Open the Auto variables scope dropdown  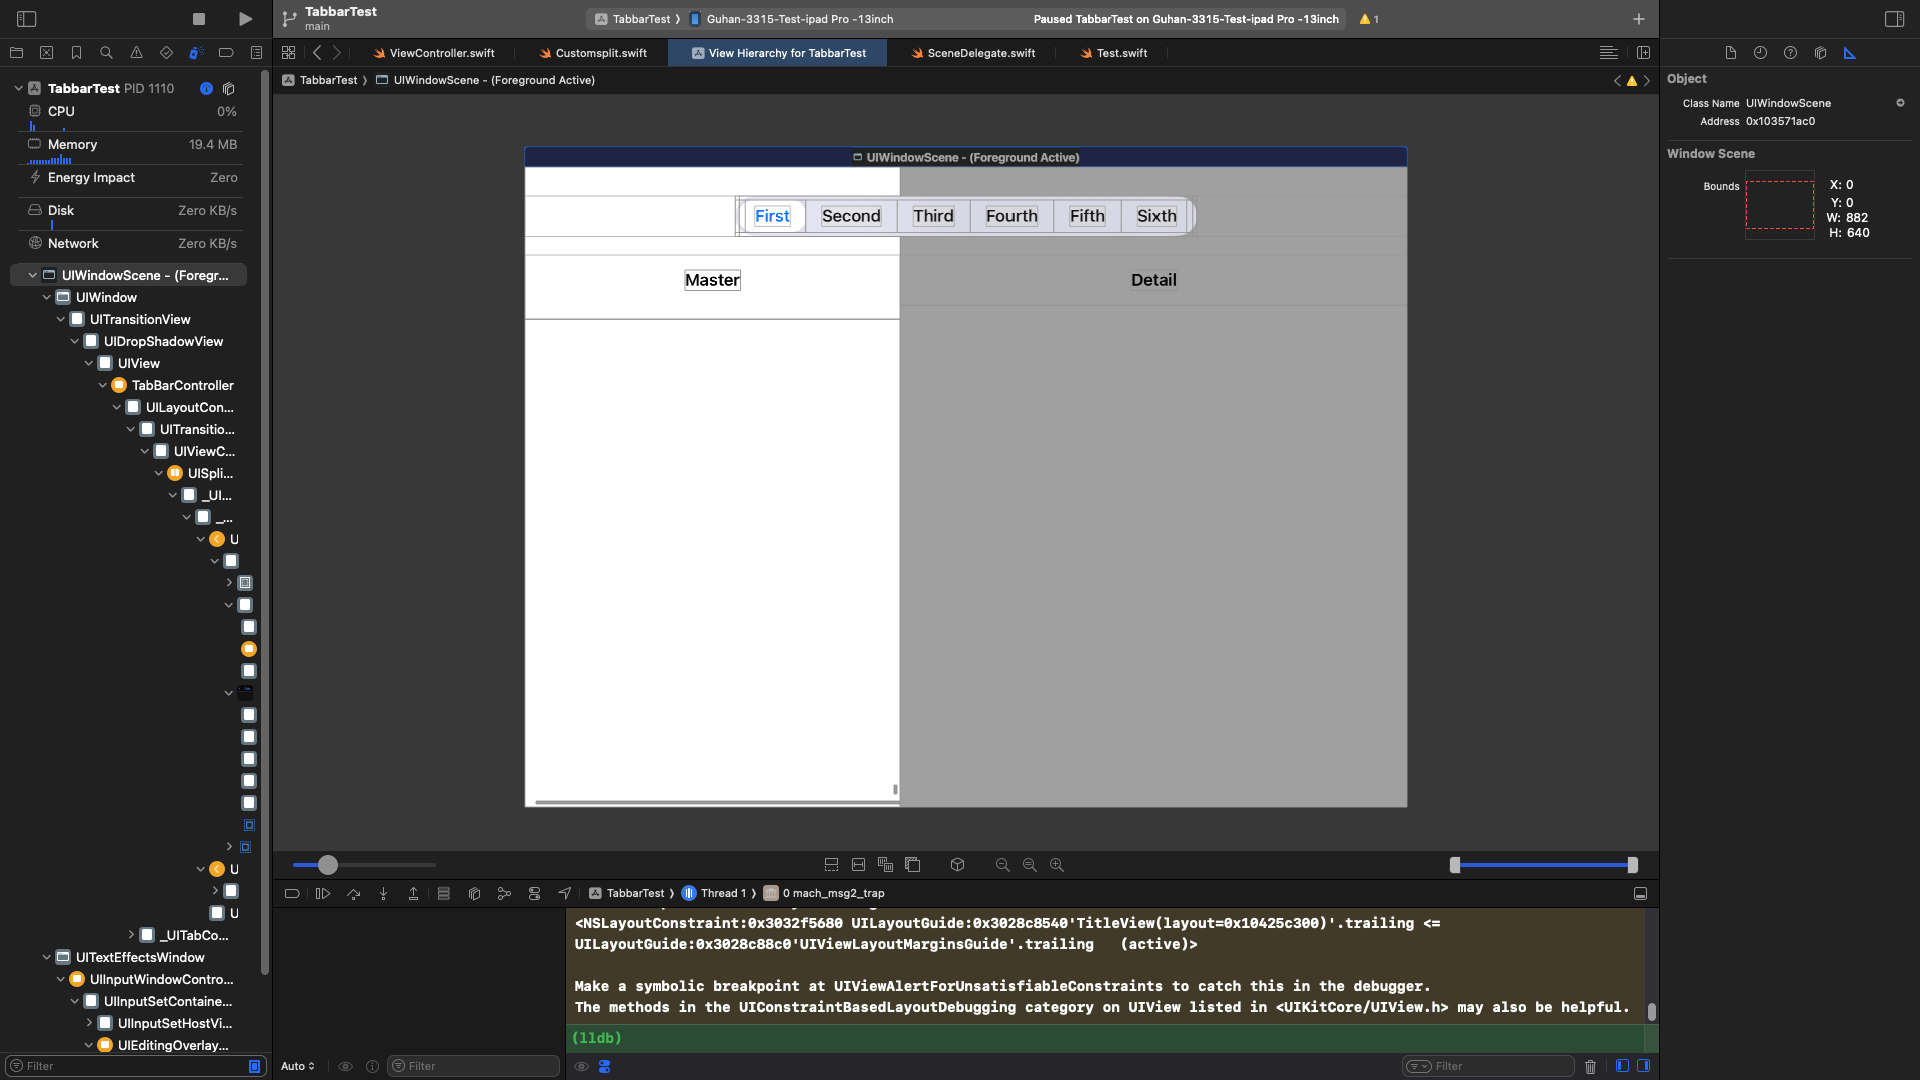298,1066
